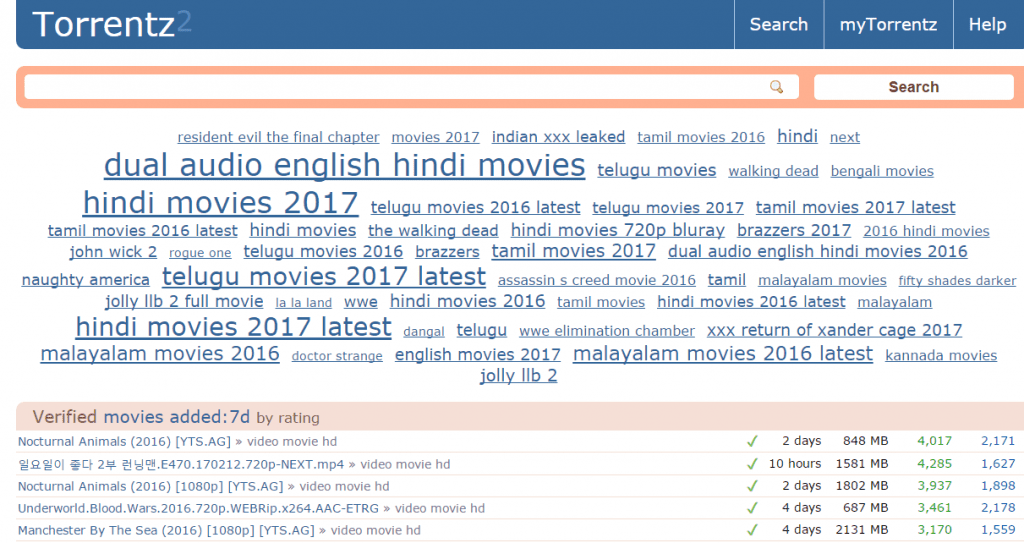Select the 'rogue one' tag
Screen dimensions: 1024x543
click(200, 253)
